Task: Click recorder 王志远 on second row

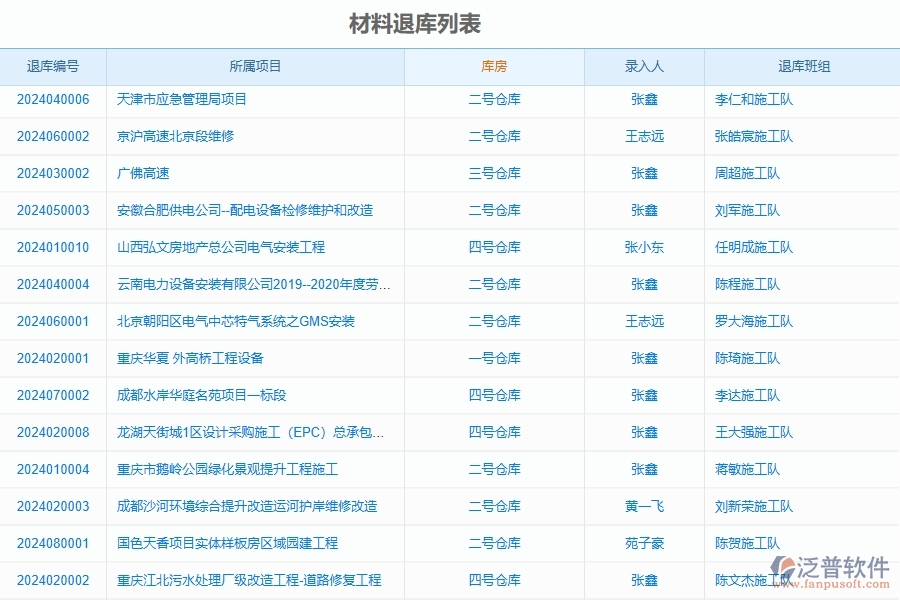Action: 644,136
